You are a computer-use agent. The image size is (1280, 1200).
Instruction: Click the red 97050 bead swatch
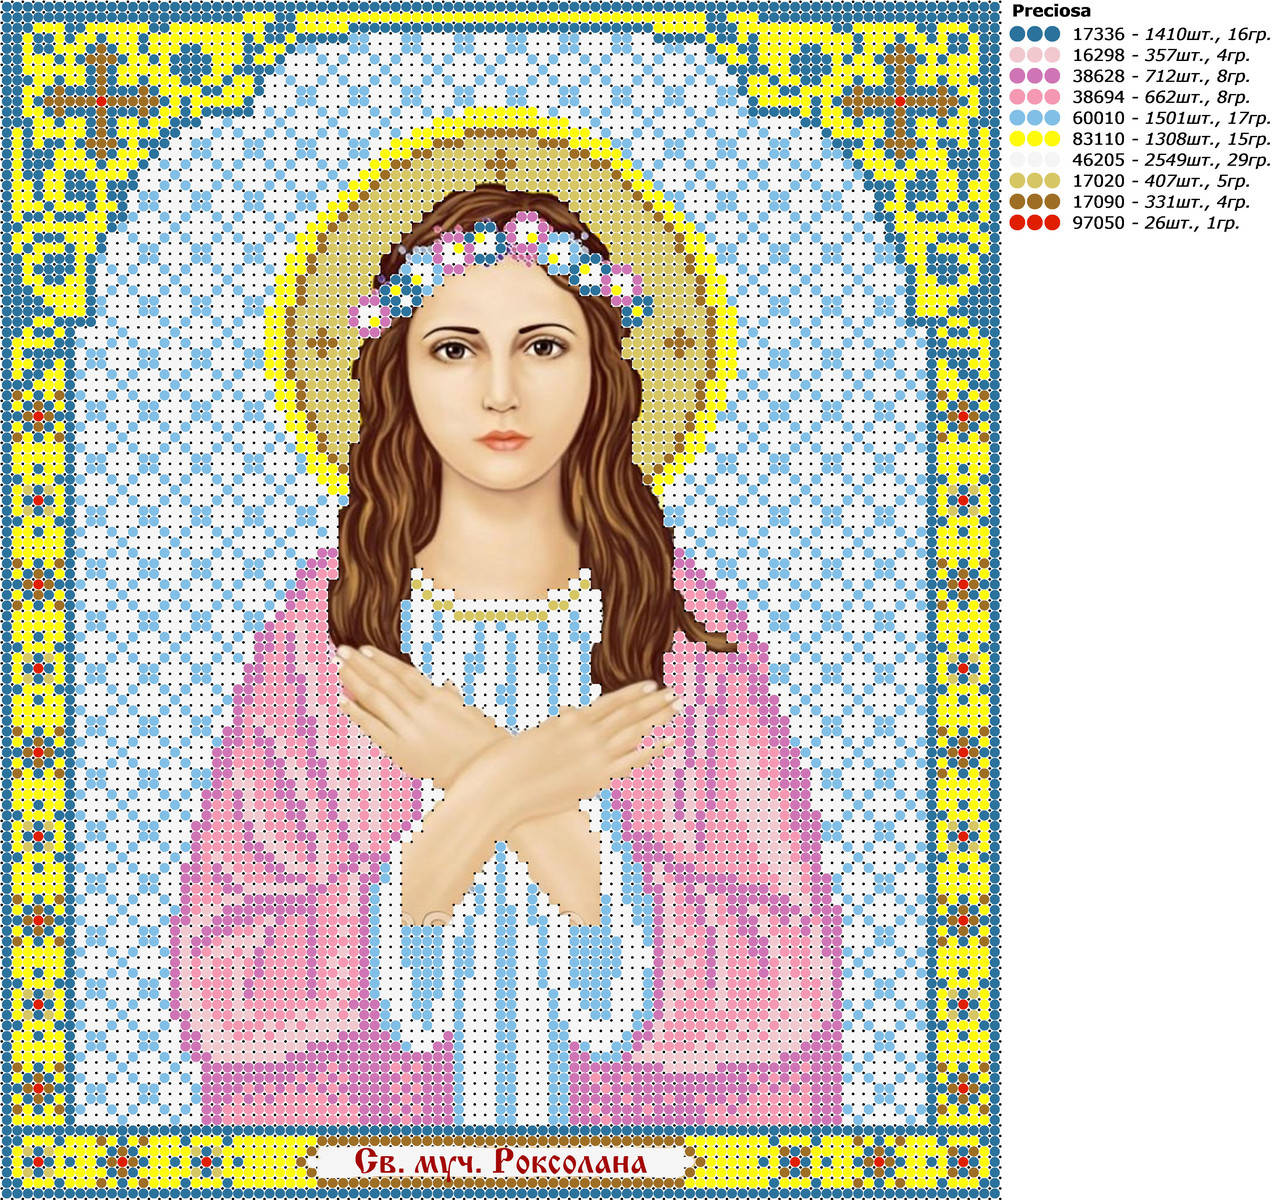[1034, 223]
